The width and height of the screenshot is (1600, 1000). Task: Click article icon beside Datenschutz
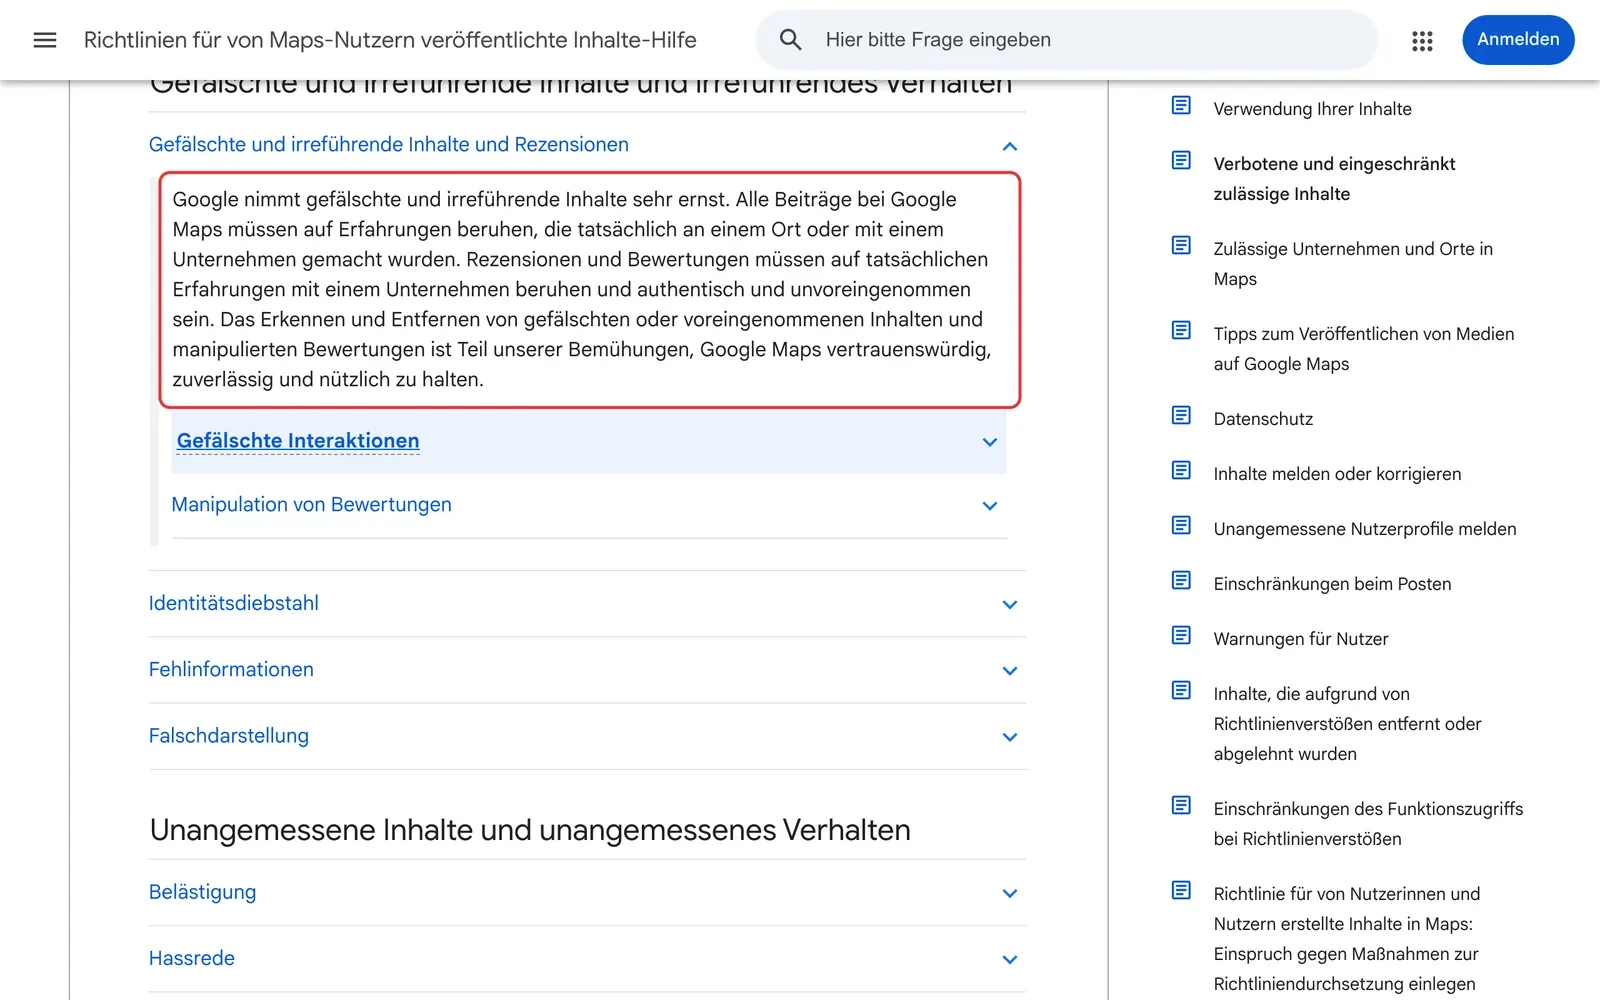tap(1181, 415)
